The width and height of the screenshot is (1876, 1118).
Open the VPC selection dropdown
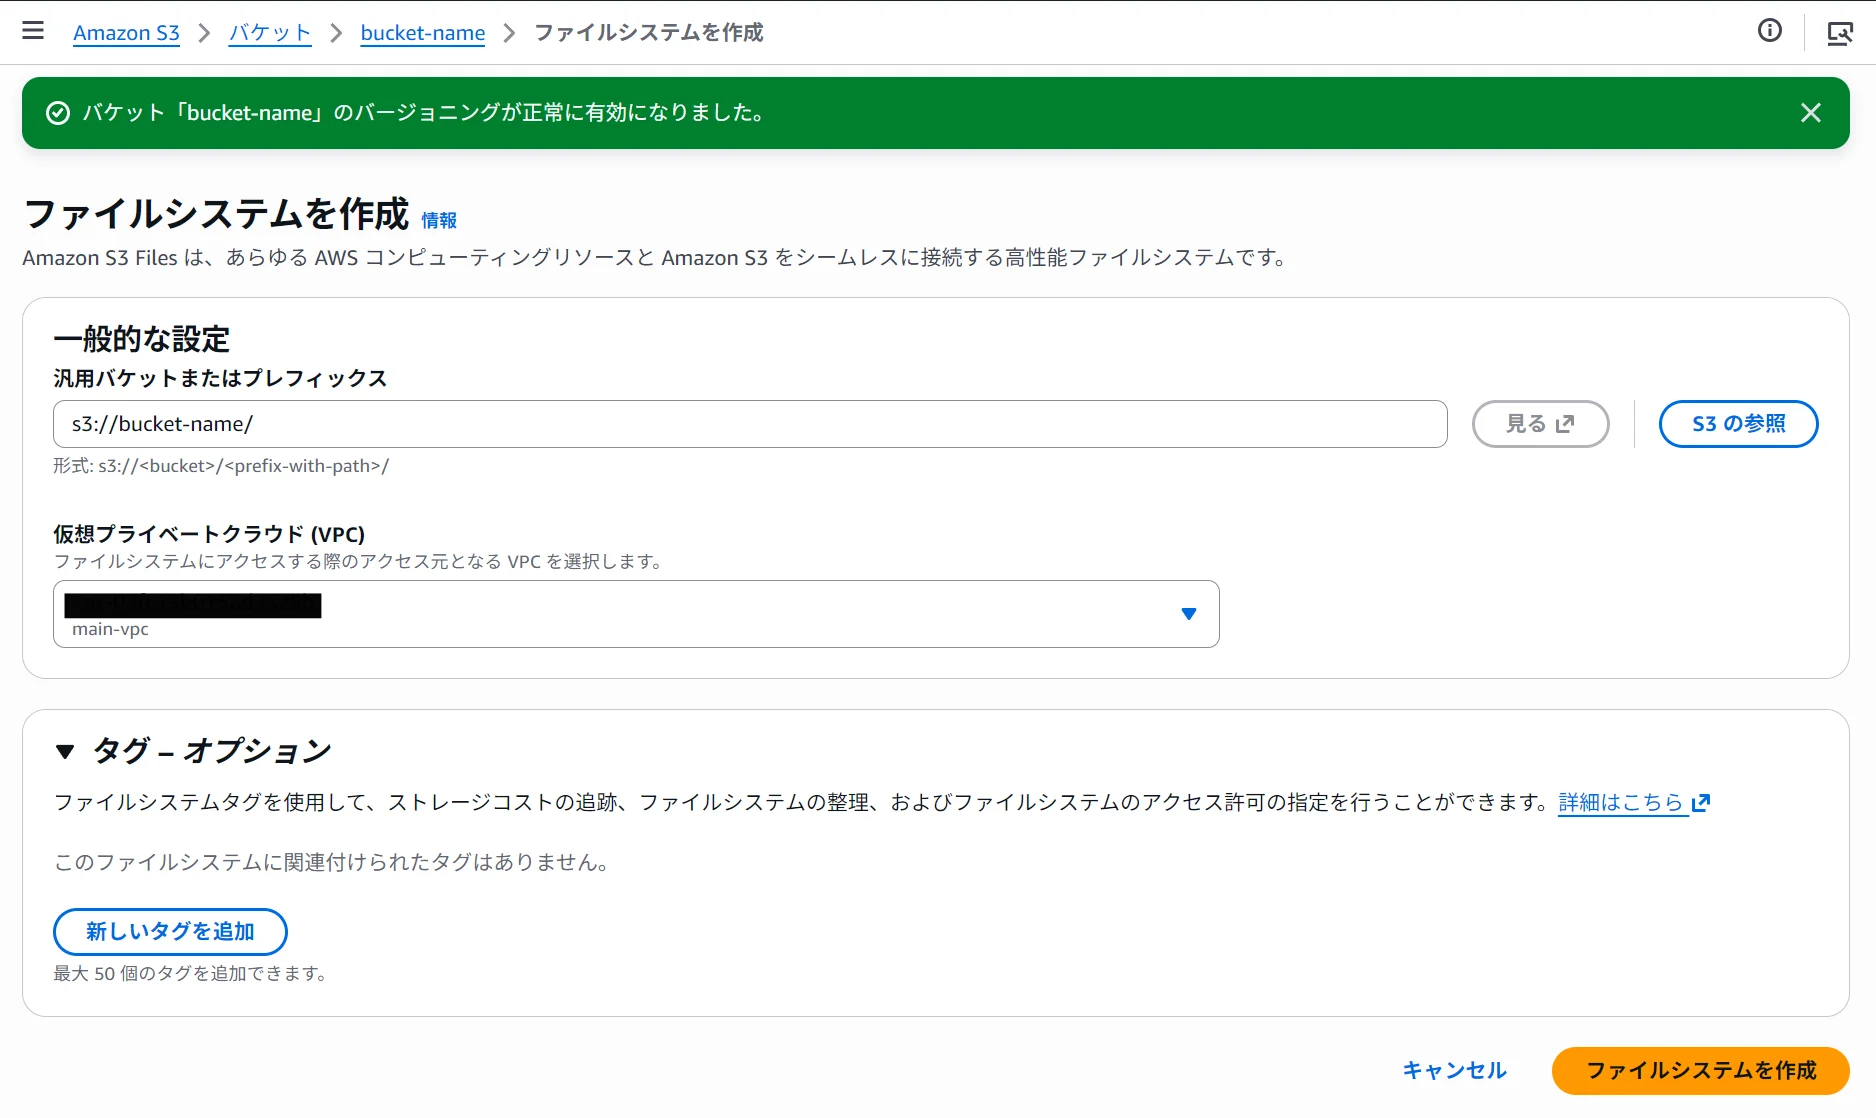click(636, 613)
